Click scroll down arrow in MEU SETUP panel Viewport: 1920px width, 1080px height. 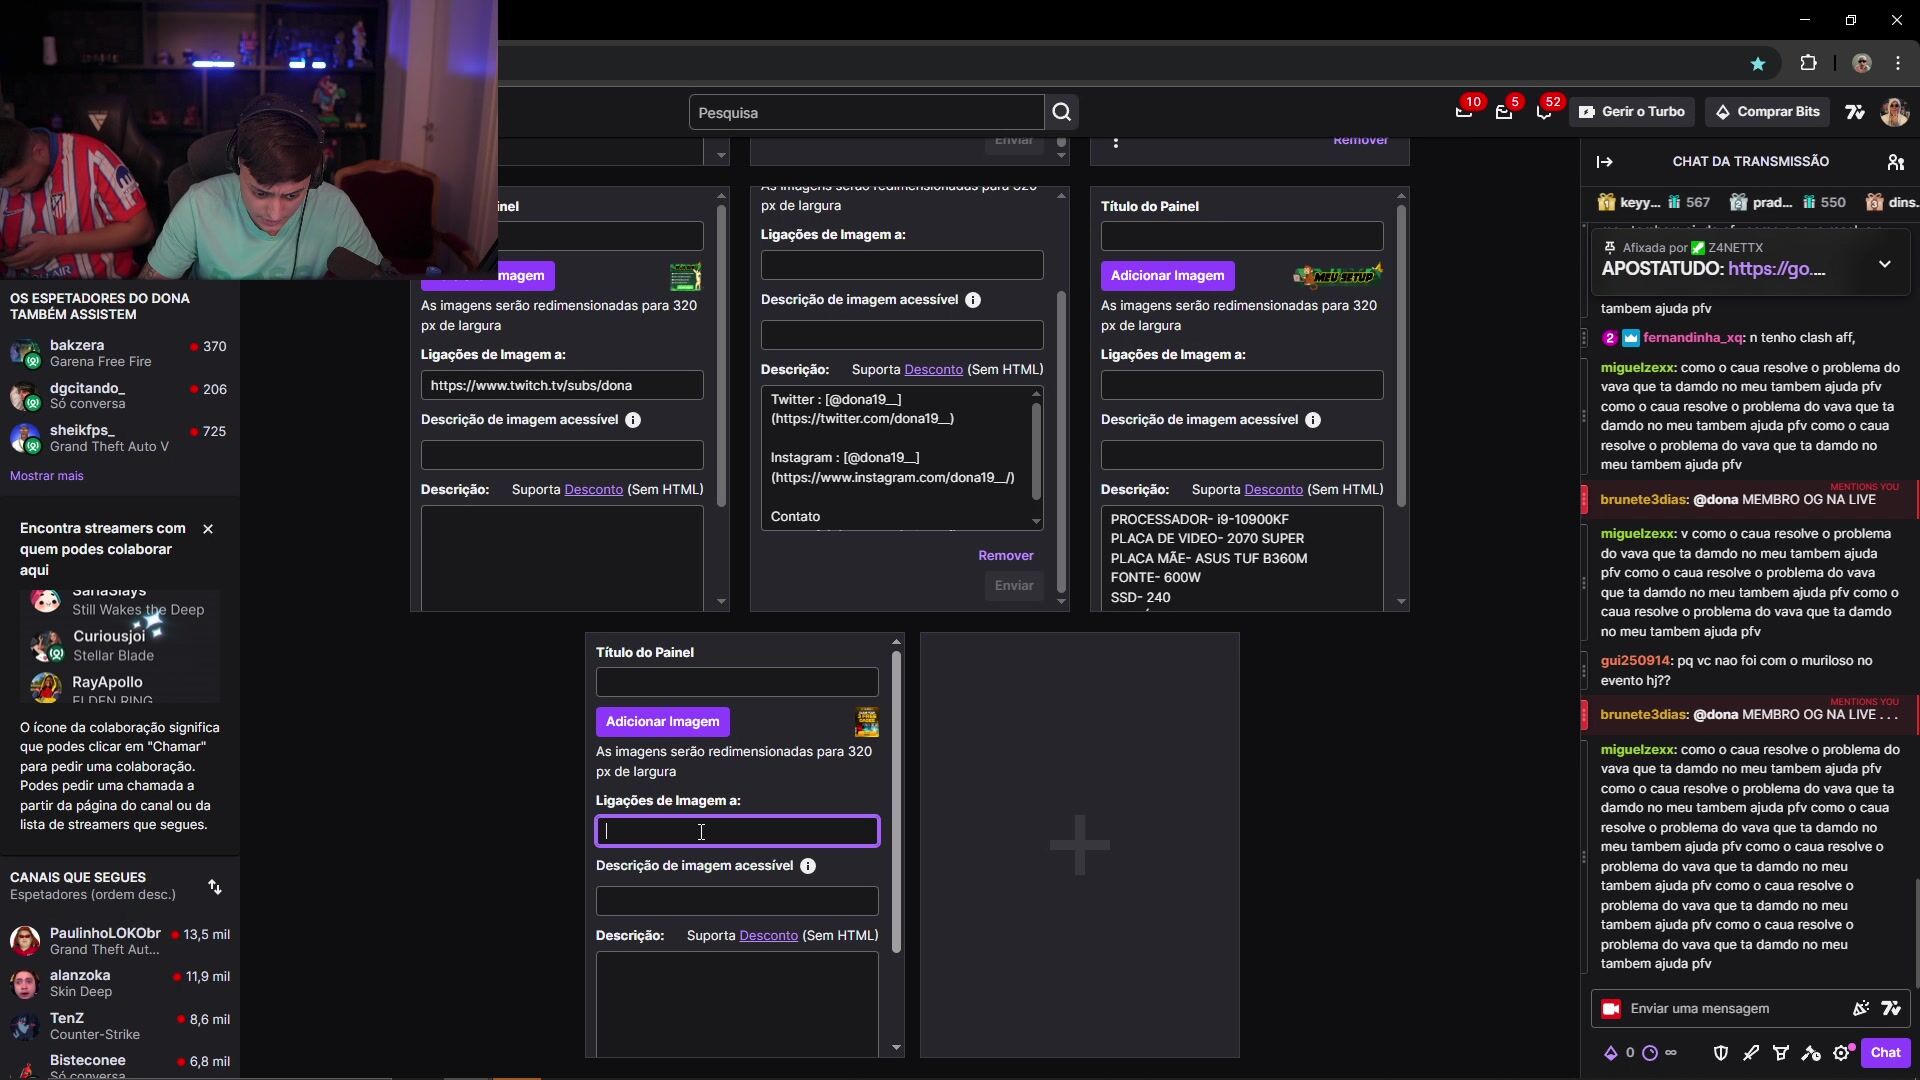1401,602
